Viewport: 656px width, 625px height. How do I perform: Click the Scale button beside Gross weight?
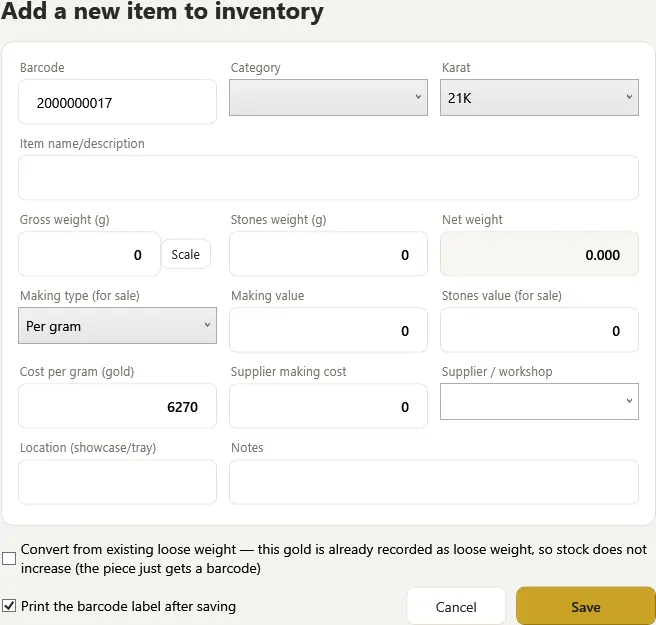point(186,254)
